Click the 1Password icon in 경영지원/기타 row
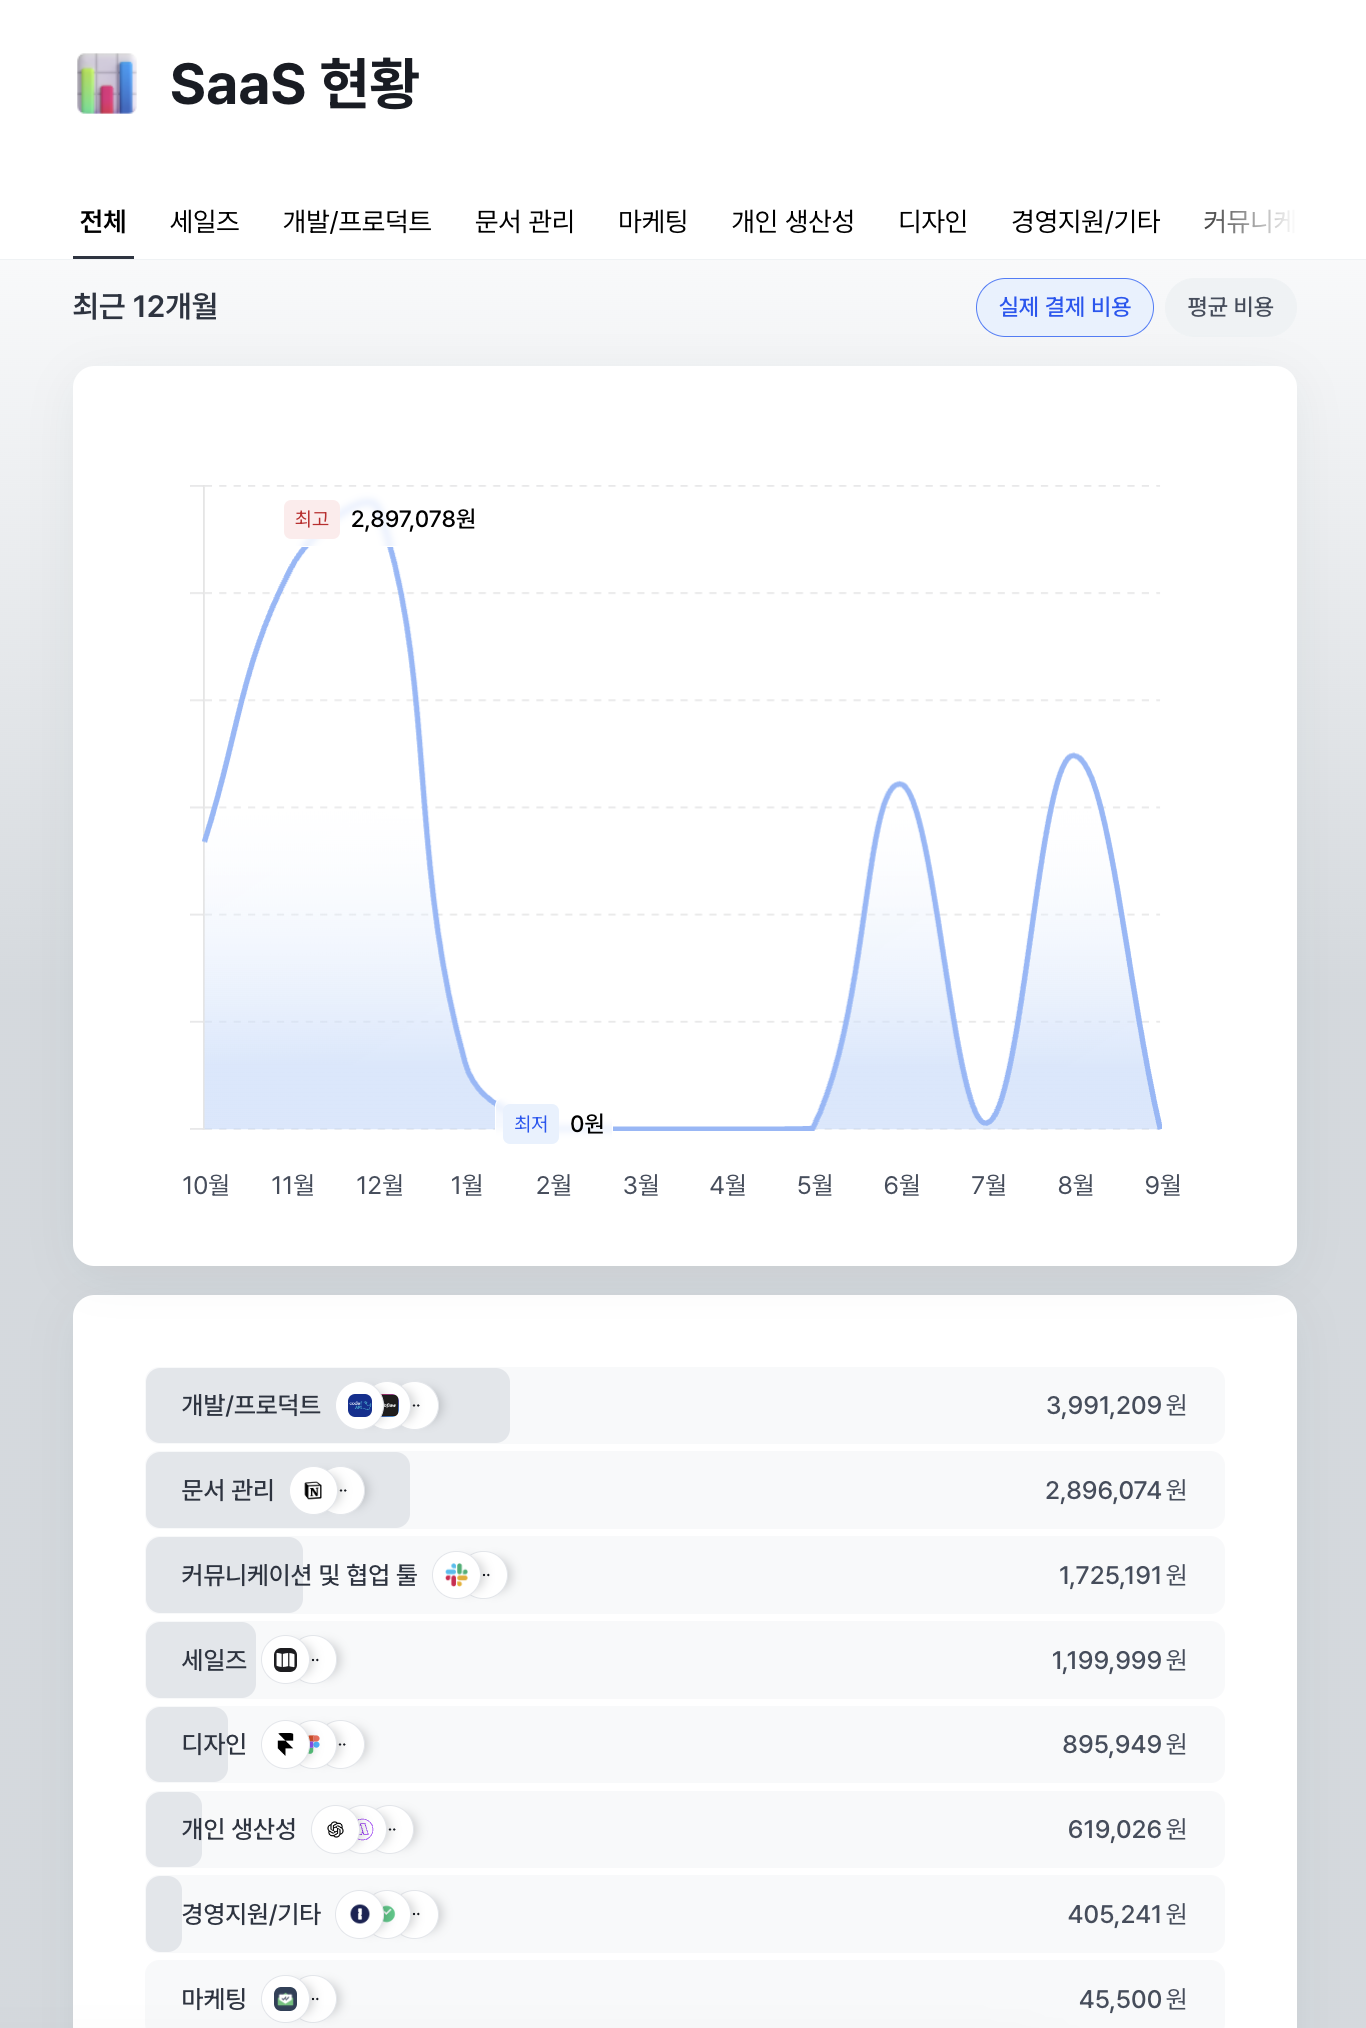This screenshot has height=2028, width=1366. tap(360, 1914)
